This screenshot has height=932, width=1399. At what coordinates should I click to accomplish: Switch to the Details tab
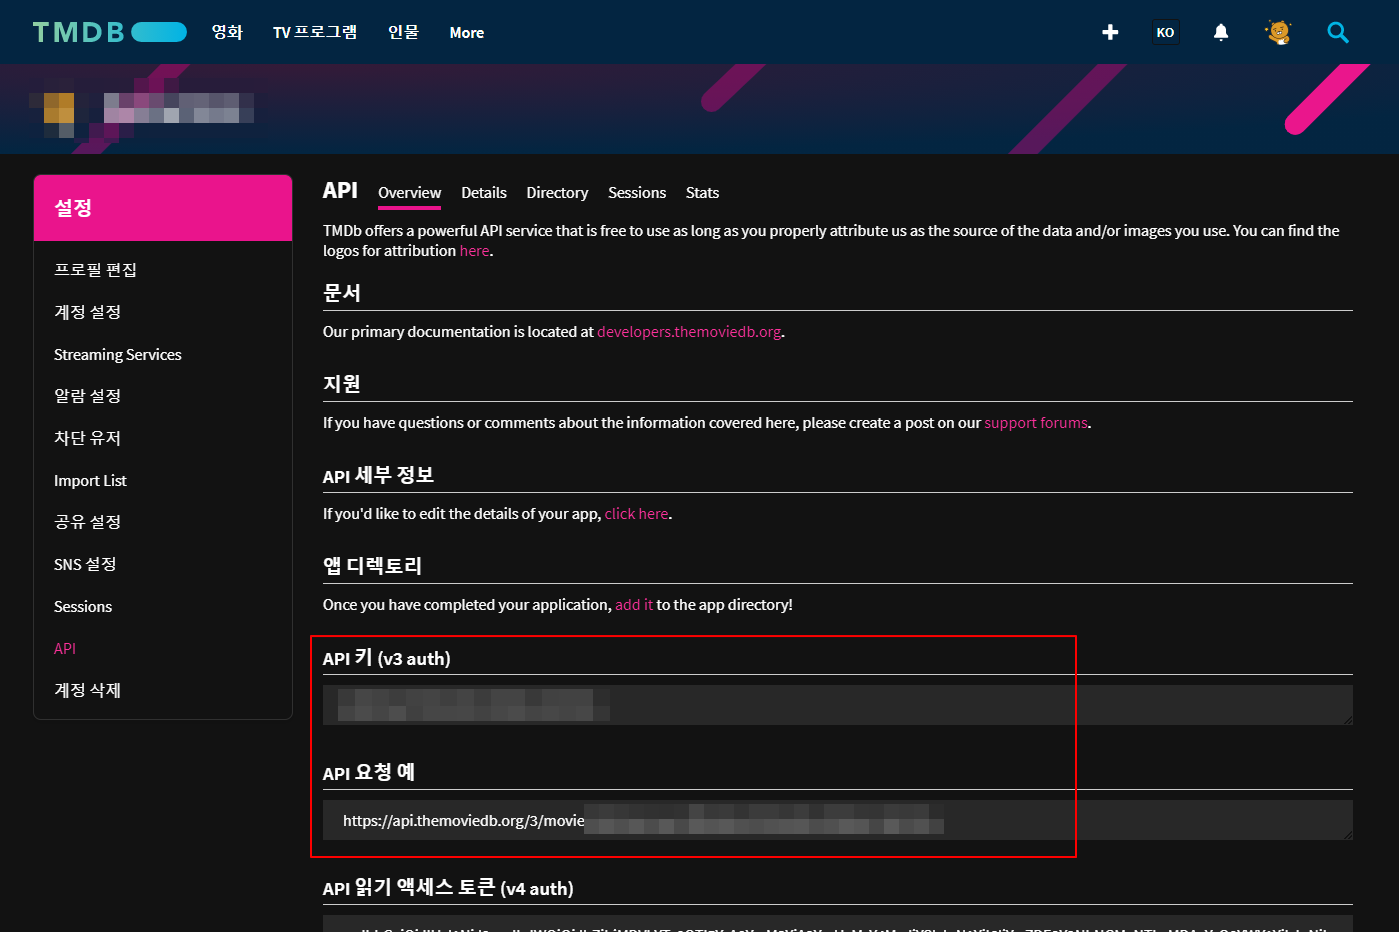(x=484, y=193)
